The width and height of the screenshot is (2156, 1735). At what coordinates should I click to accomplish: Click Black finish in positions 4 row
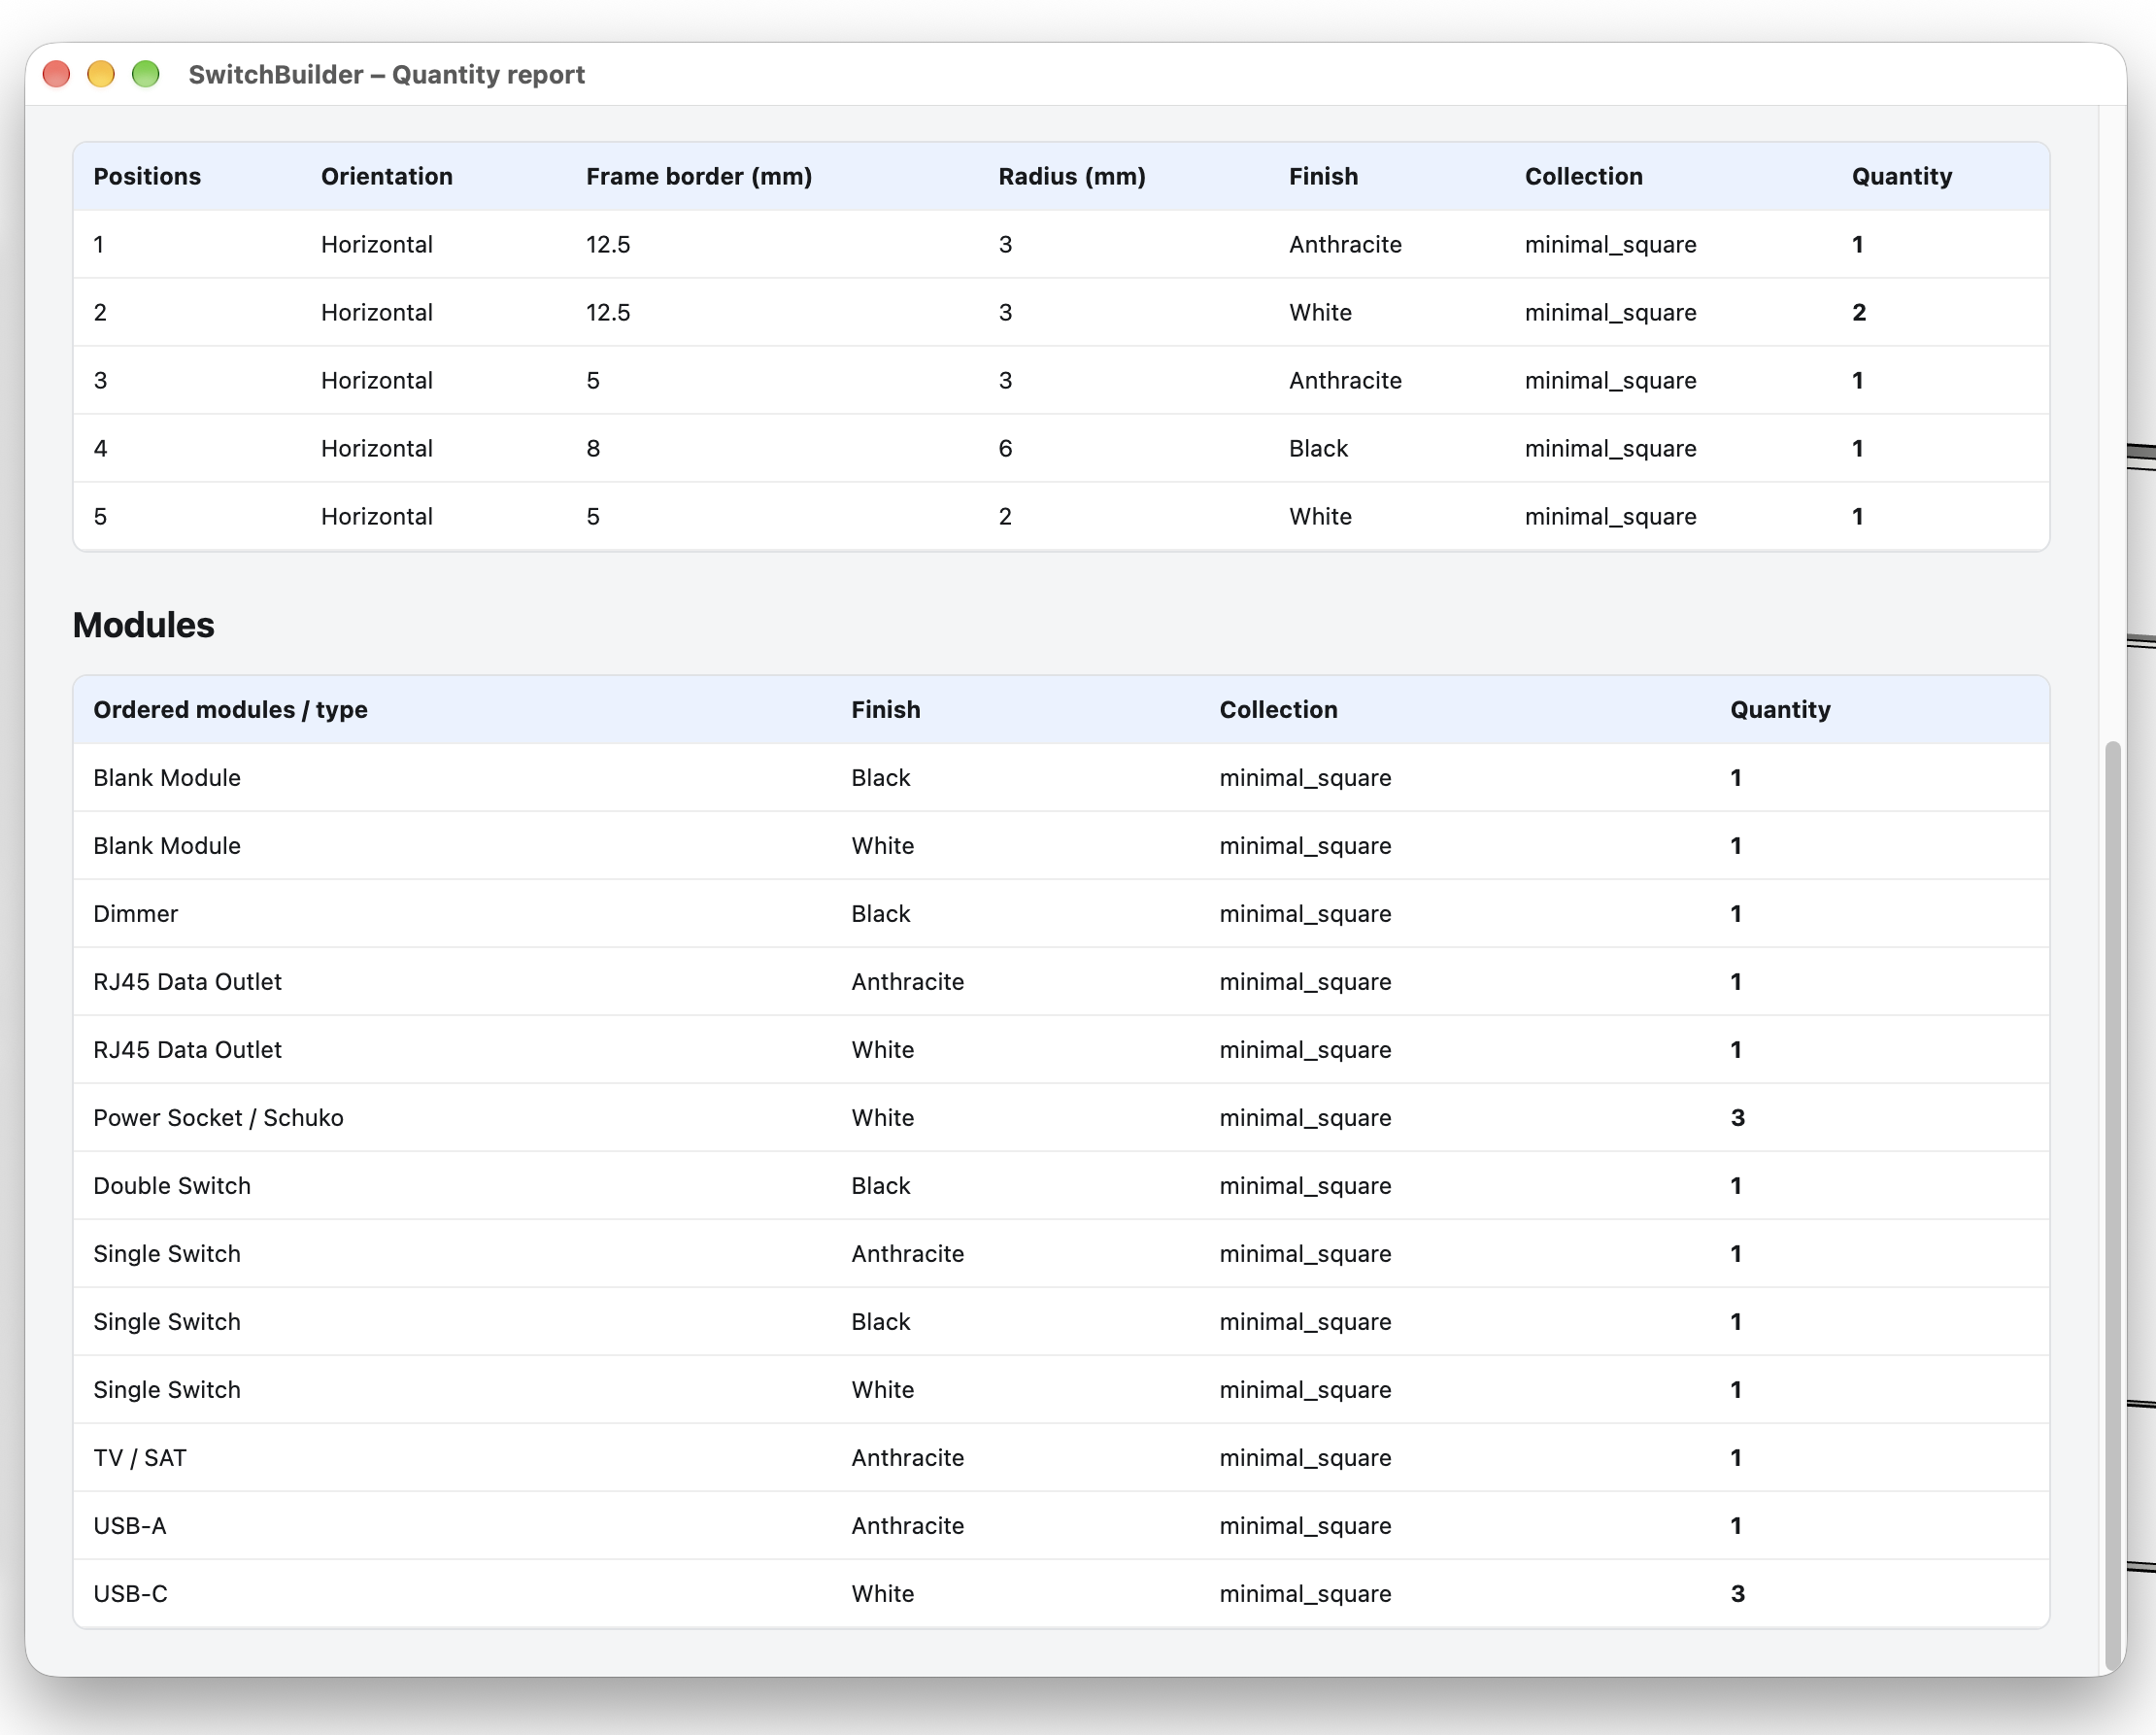tap(1318, 449)
